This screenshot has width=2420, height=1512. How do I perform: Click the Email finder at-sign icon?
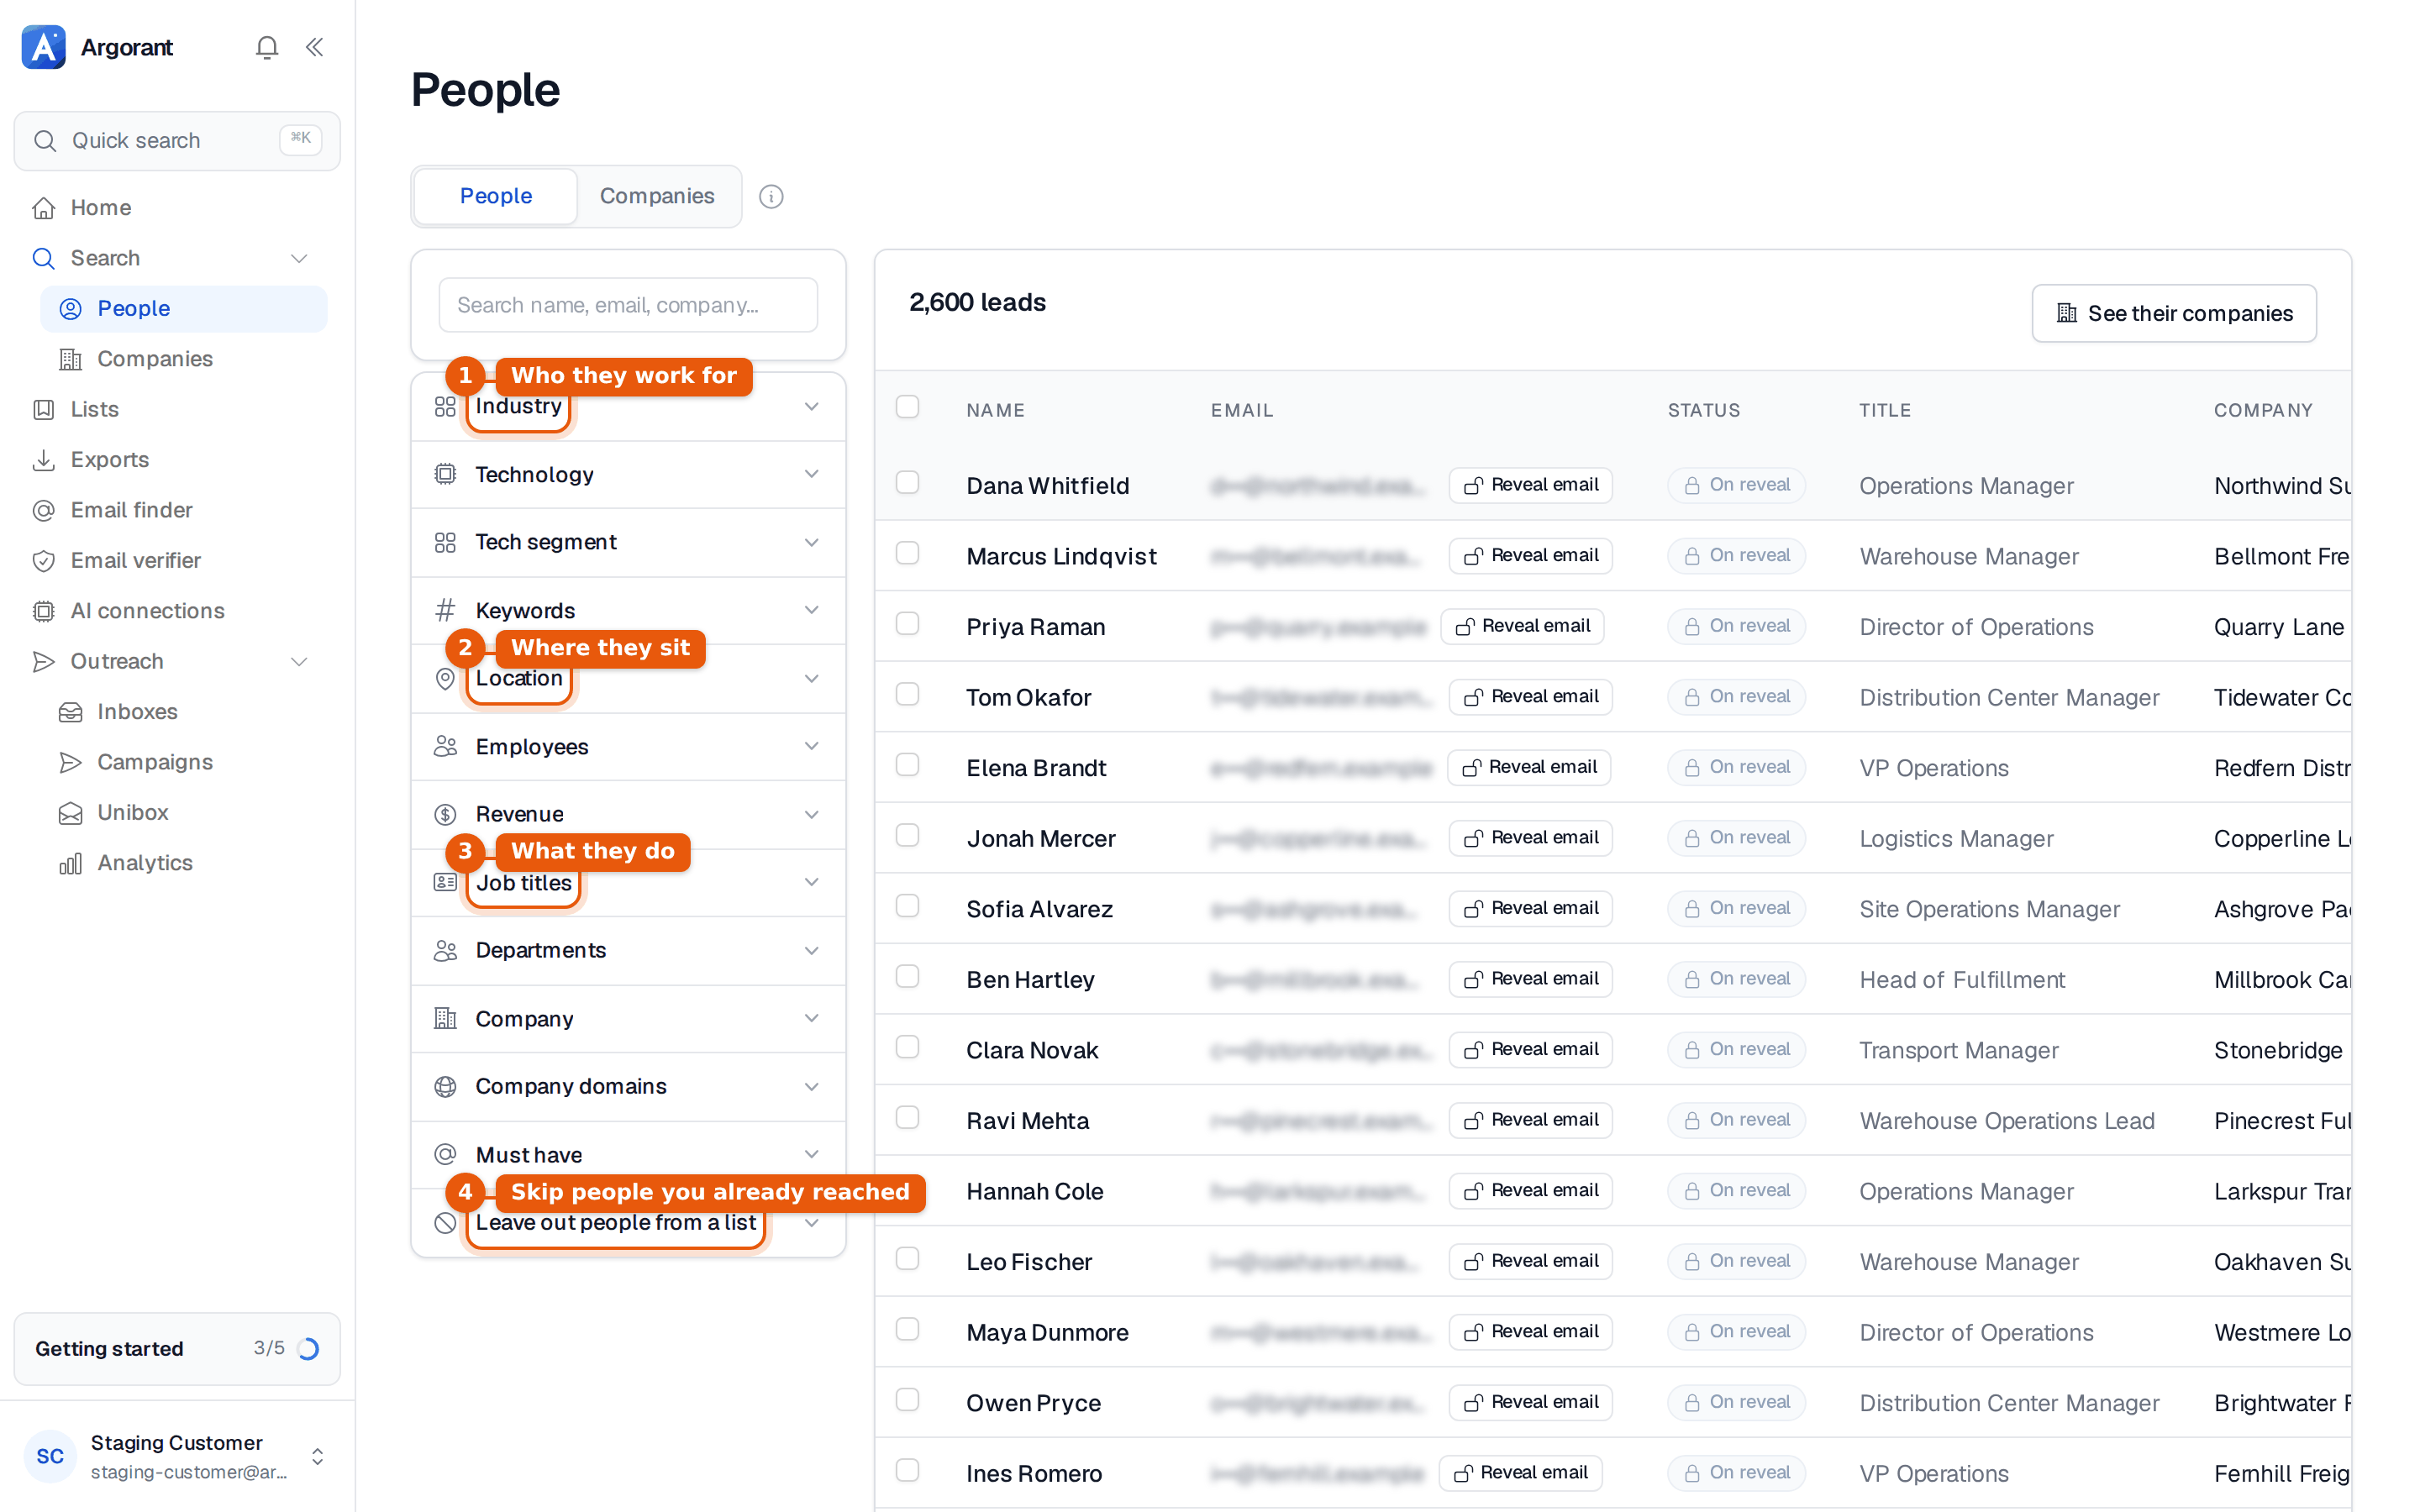[44, 510]
